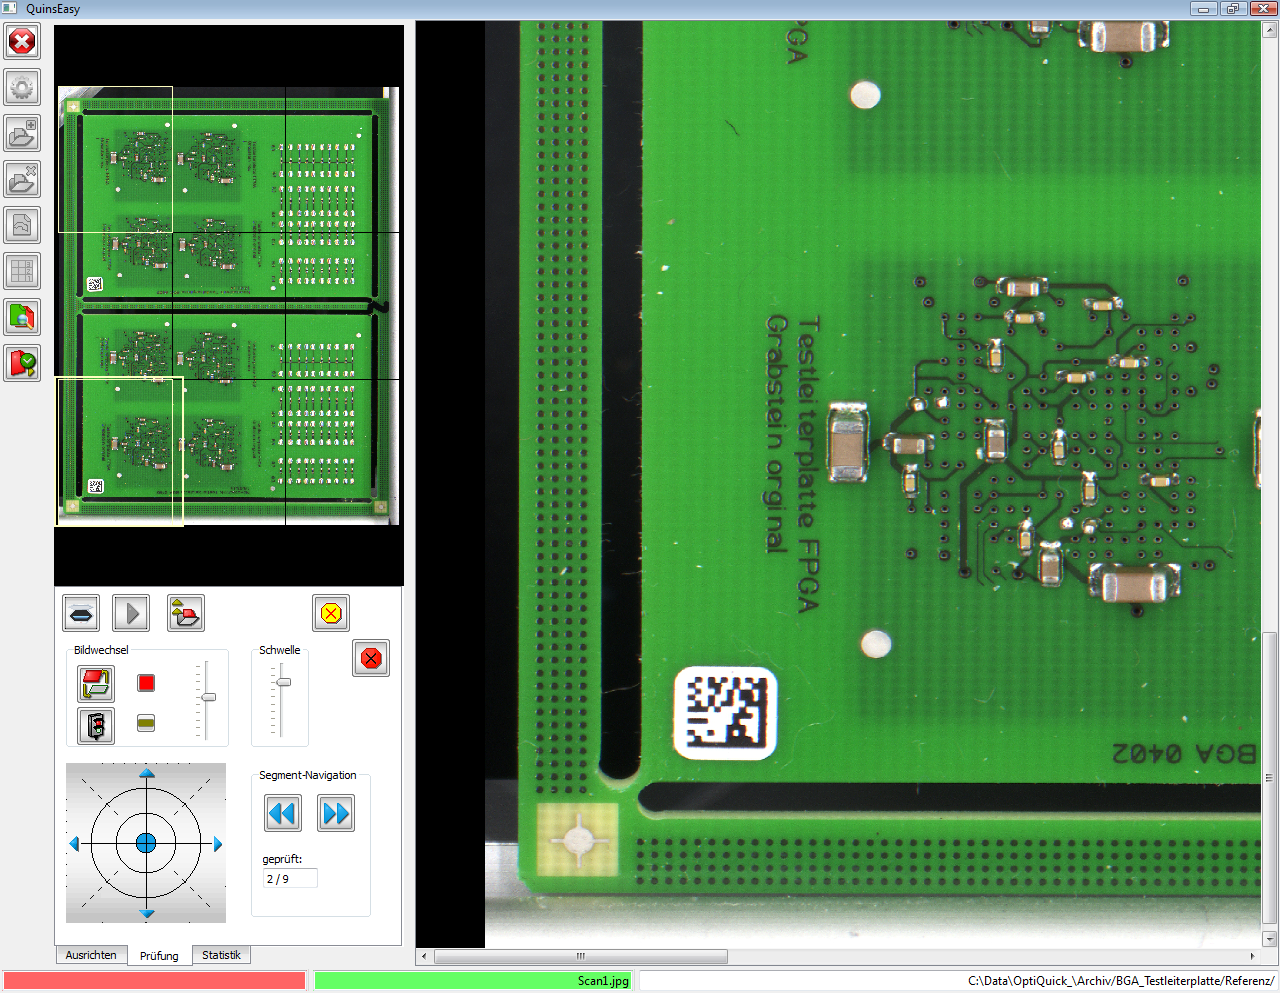Advance to next segment with double-right arrows

tap(336, 814)
